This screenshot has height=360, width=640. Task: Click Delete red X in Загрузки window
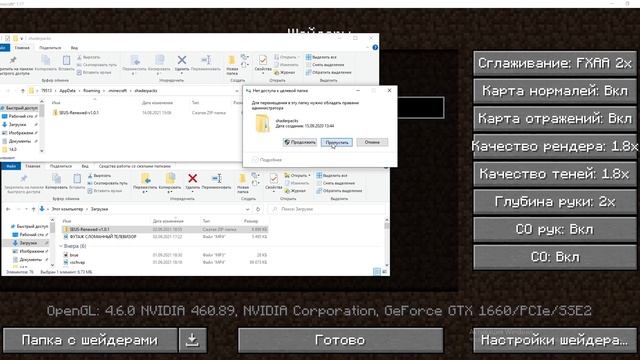(193, 178)
